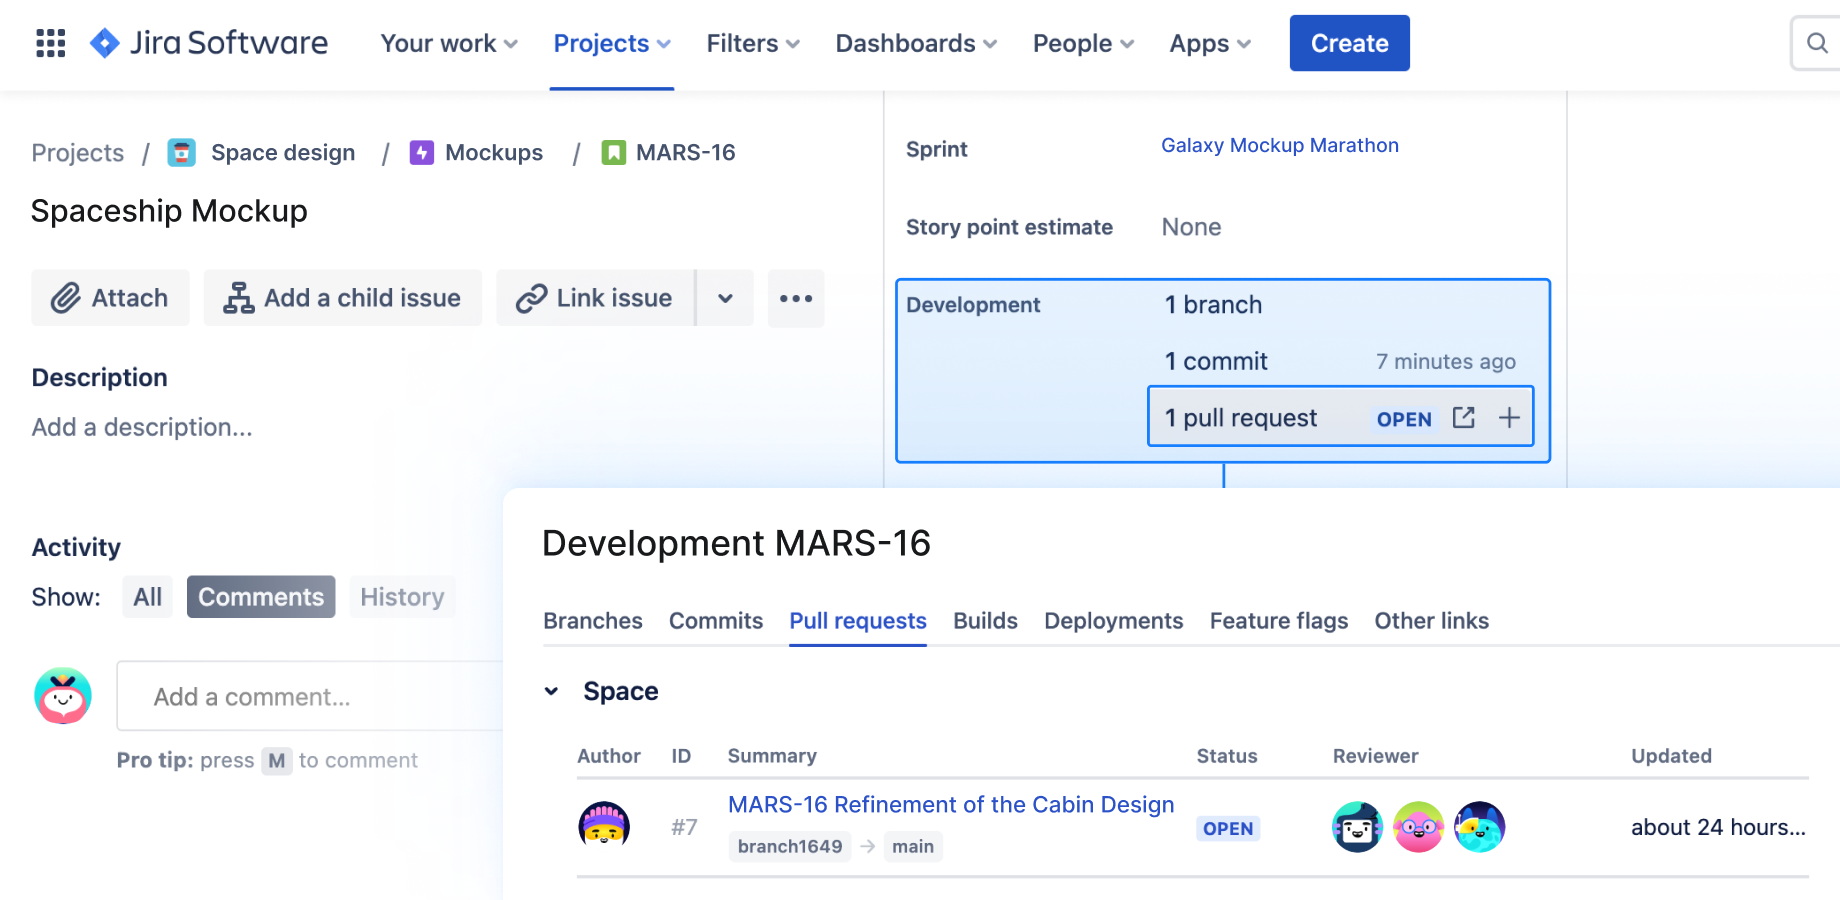This screenshot has width=1840, height=900.
Task: Click the Projects breadcrumb link
Action: (x=78, y=153)
